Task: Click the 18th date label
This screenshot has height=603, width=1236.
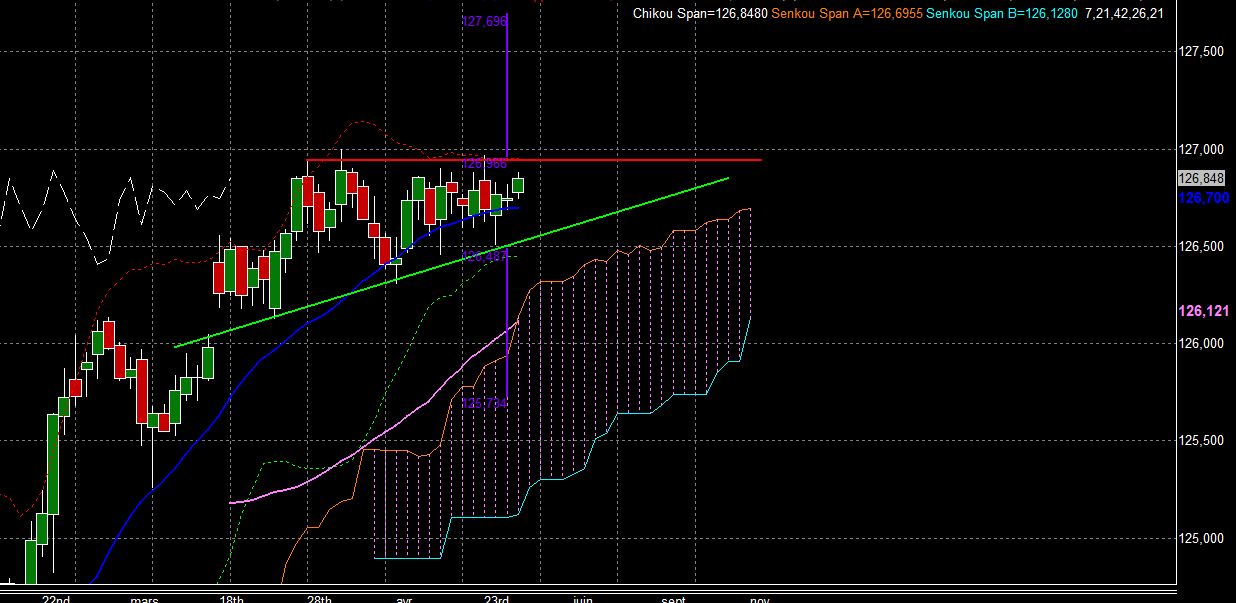Action: coord(231,598)
